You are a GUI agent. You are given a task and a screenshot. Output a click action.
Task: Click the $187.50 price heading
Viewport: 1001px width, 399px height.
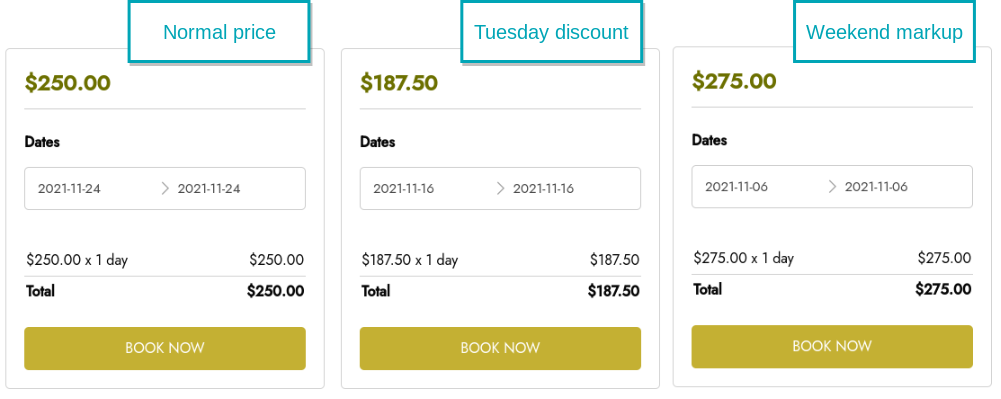399,83
